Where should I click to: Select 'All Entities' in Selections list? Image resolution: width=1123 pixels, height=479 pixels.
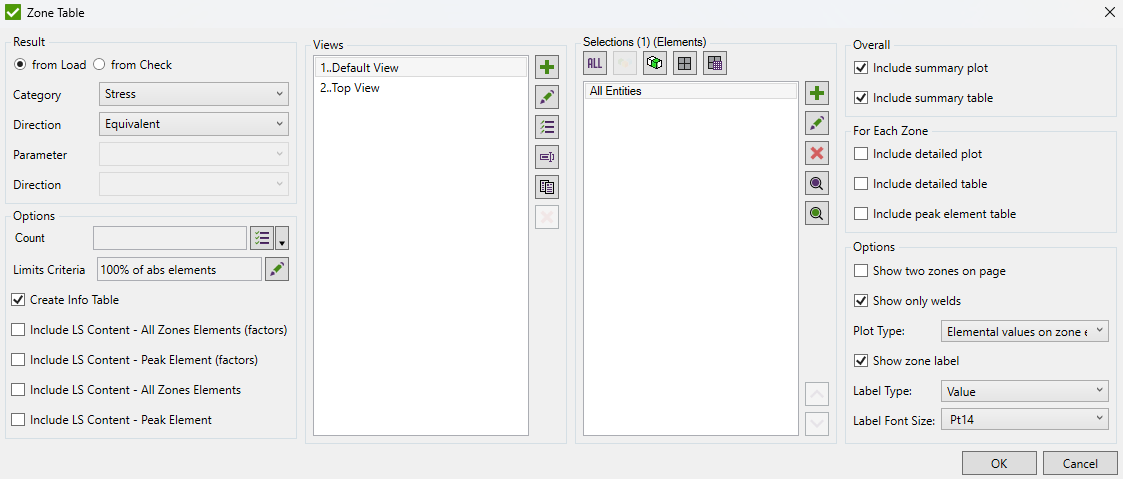tap(616, 91)
